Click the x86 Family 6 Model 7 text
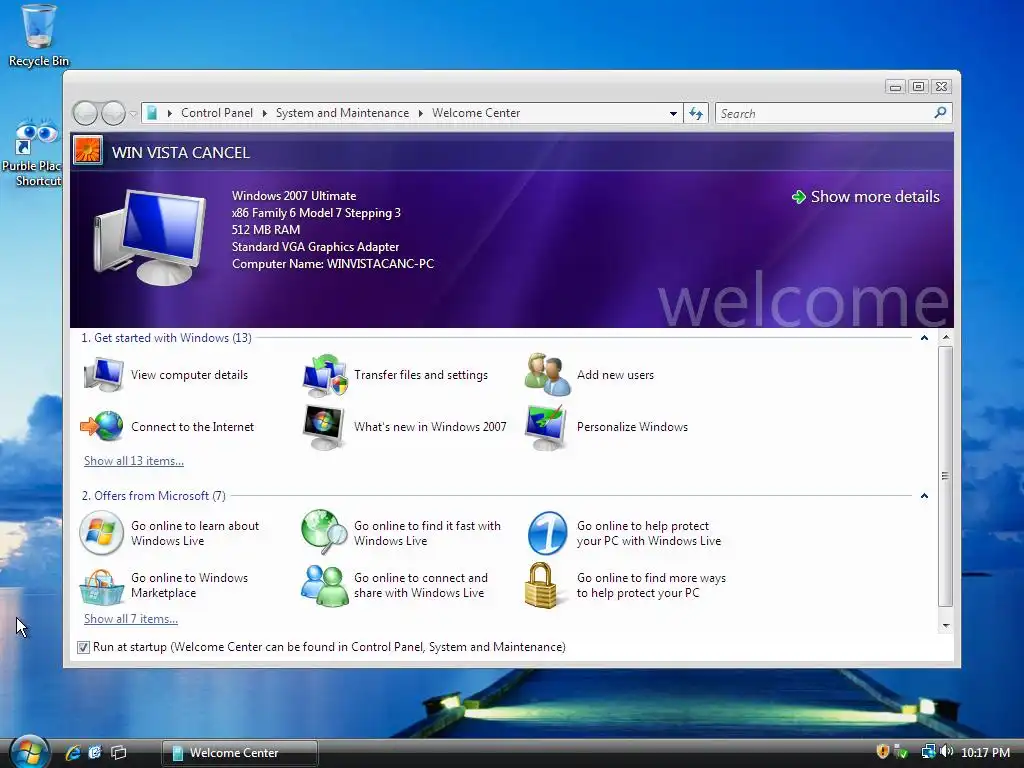The width and height of the screenshot is (1024, 768). pos(316,213)
